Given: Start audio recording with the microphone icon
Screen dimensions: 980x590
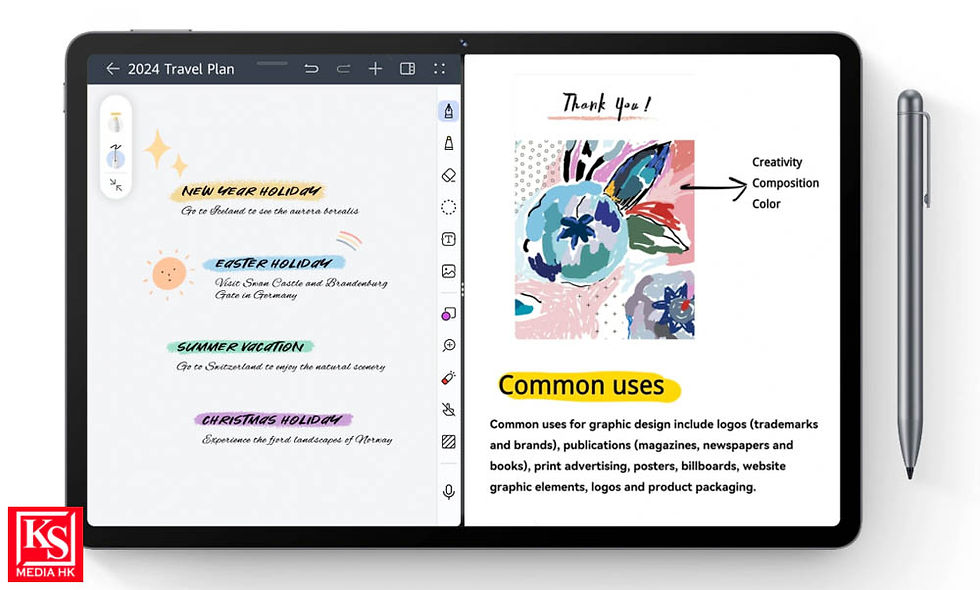Looking at the screenshot, I should 448,492.
